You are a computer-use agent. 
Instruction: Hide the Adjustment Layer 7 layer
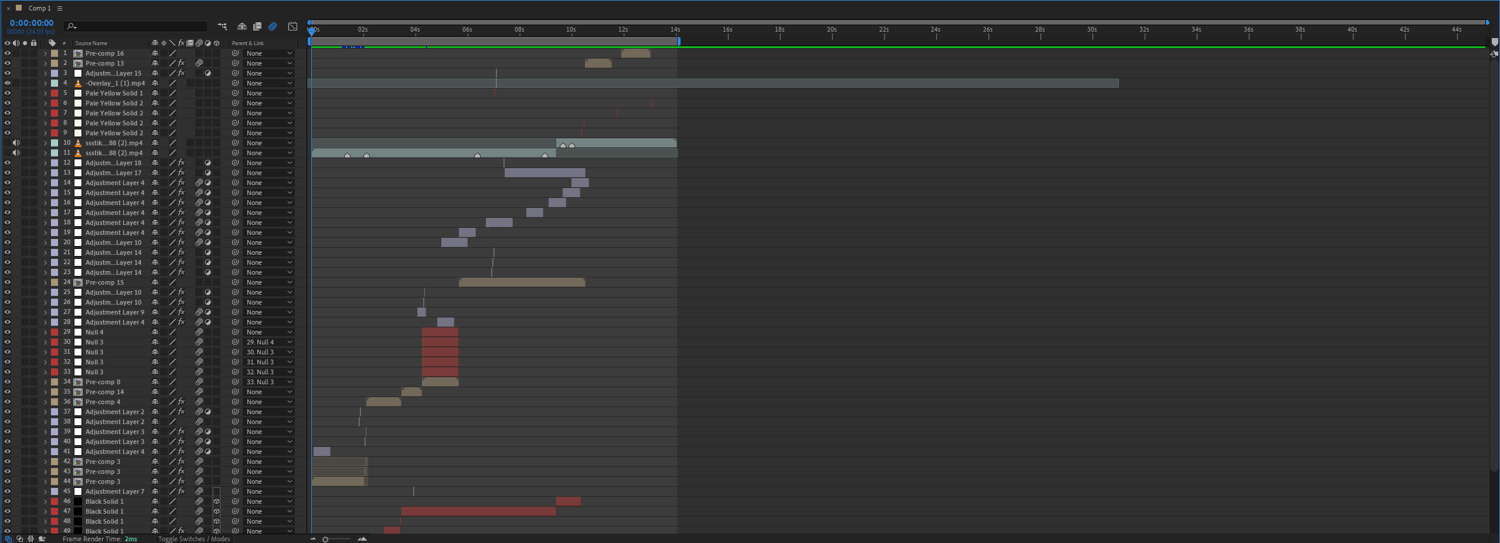(7, 492)
